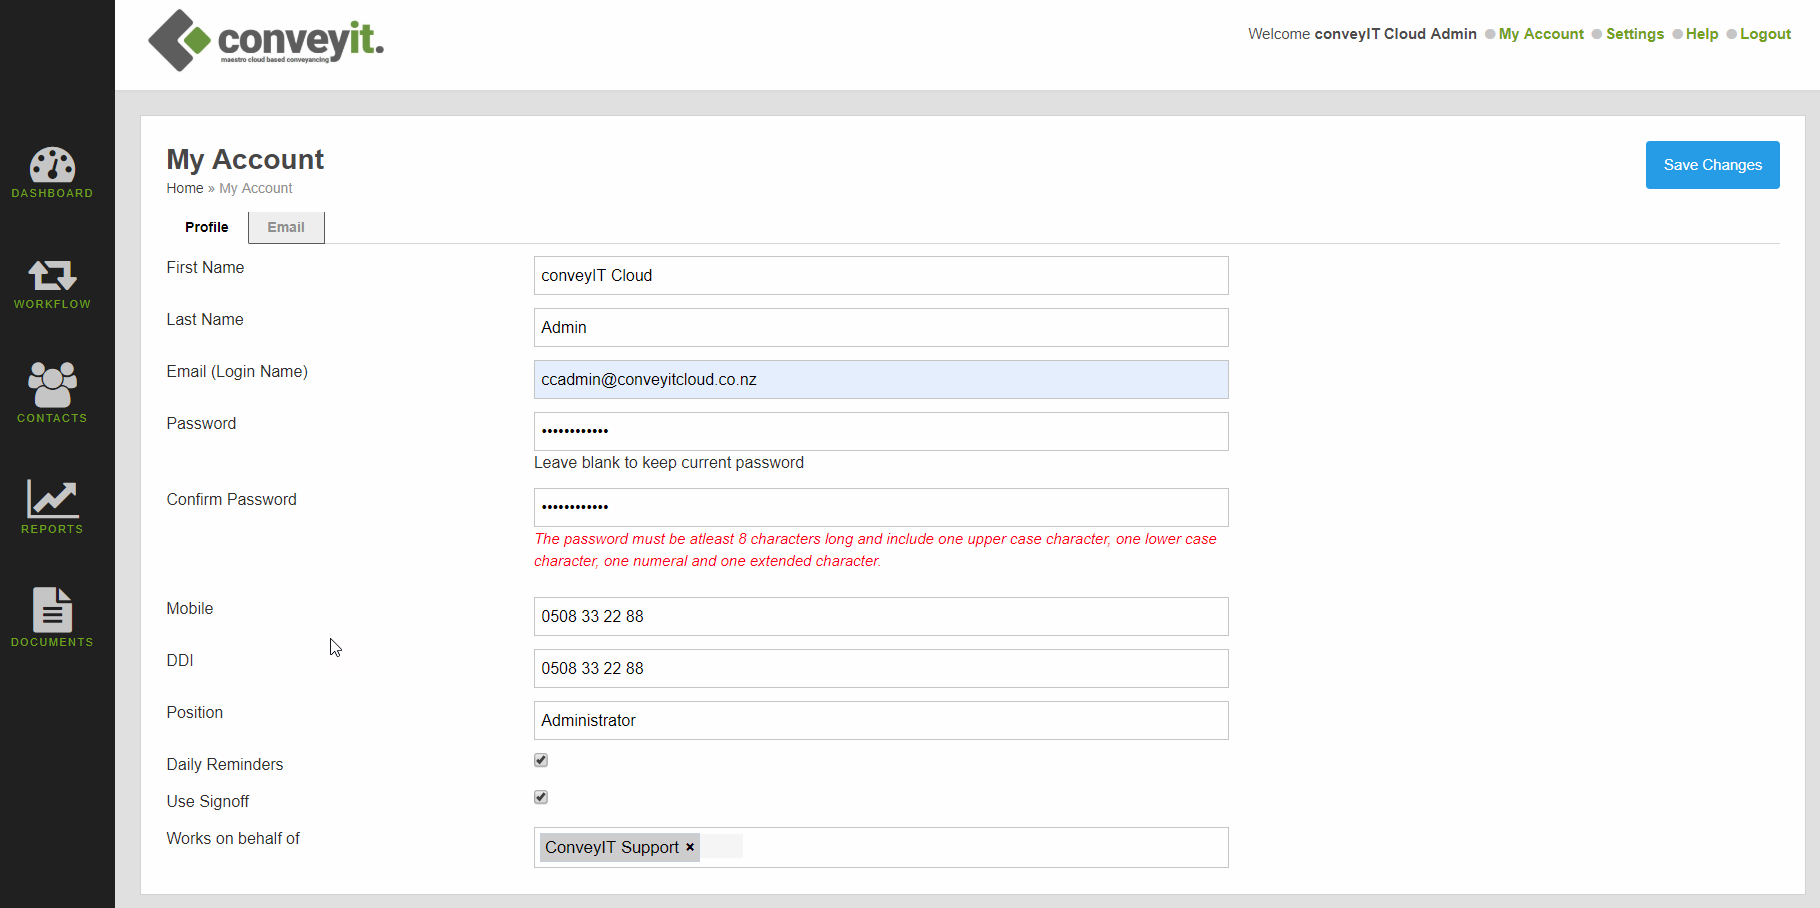Viewport: 1820px width, 908px height.
Task: Focus the Confirm Password field
Action: tap(880, 508)
